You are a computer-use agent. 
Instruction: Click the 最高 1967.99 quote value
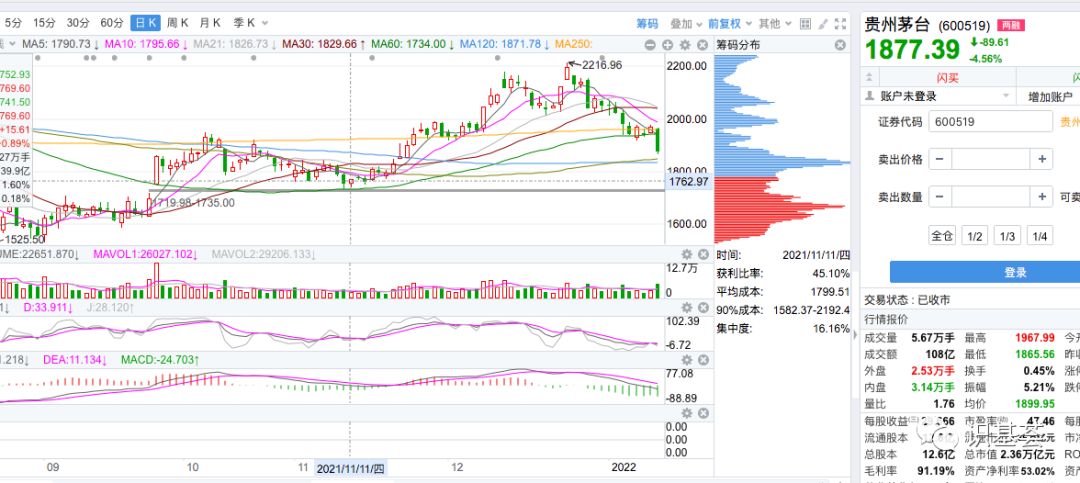1033,338
